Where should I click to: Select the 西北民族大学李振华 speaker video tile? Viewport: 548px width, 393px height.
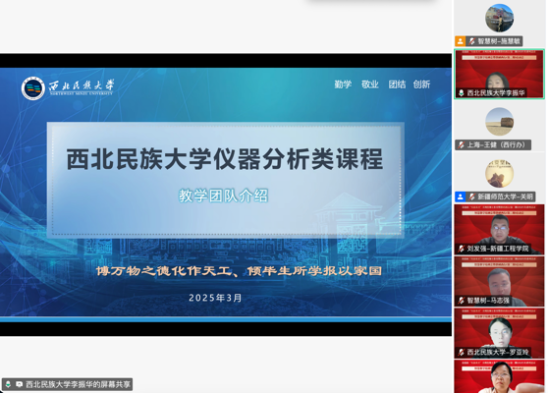[x=499, y=74]
